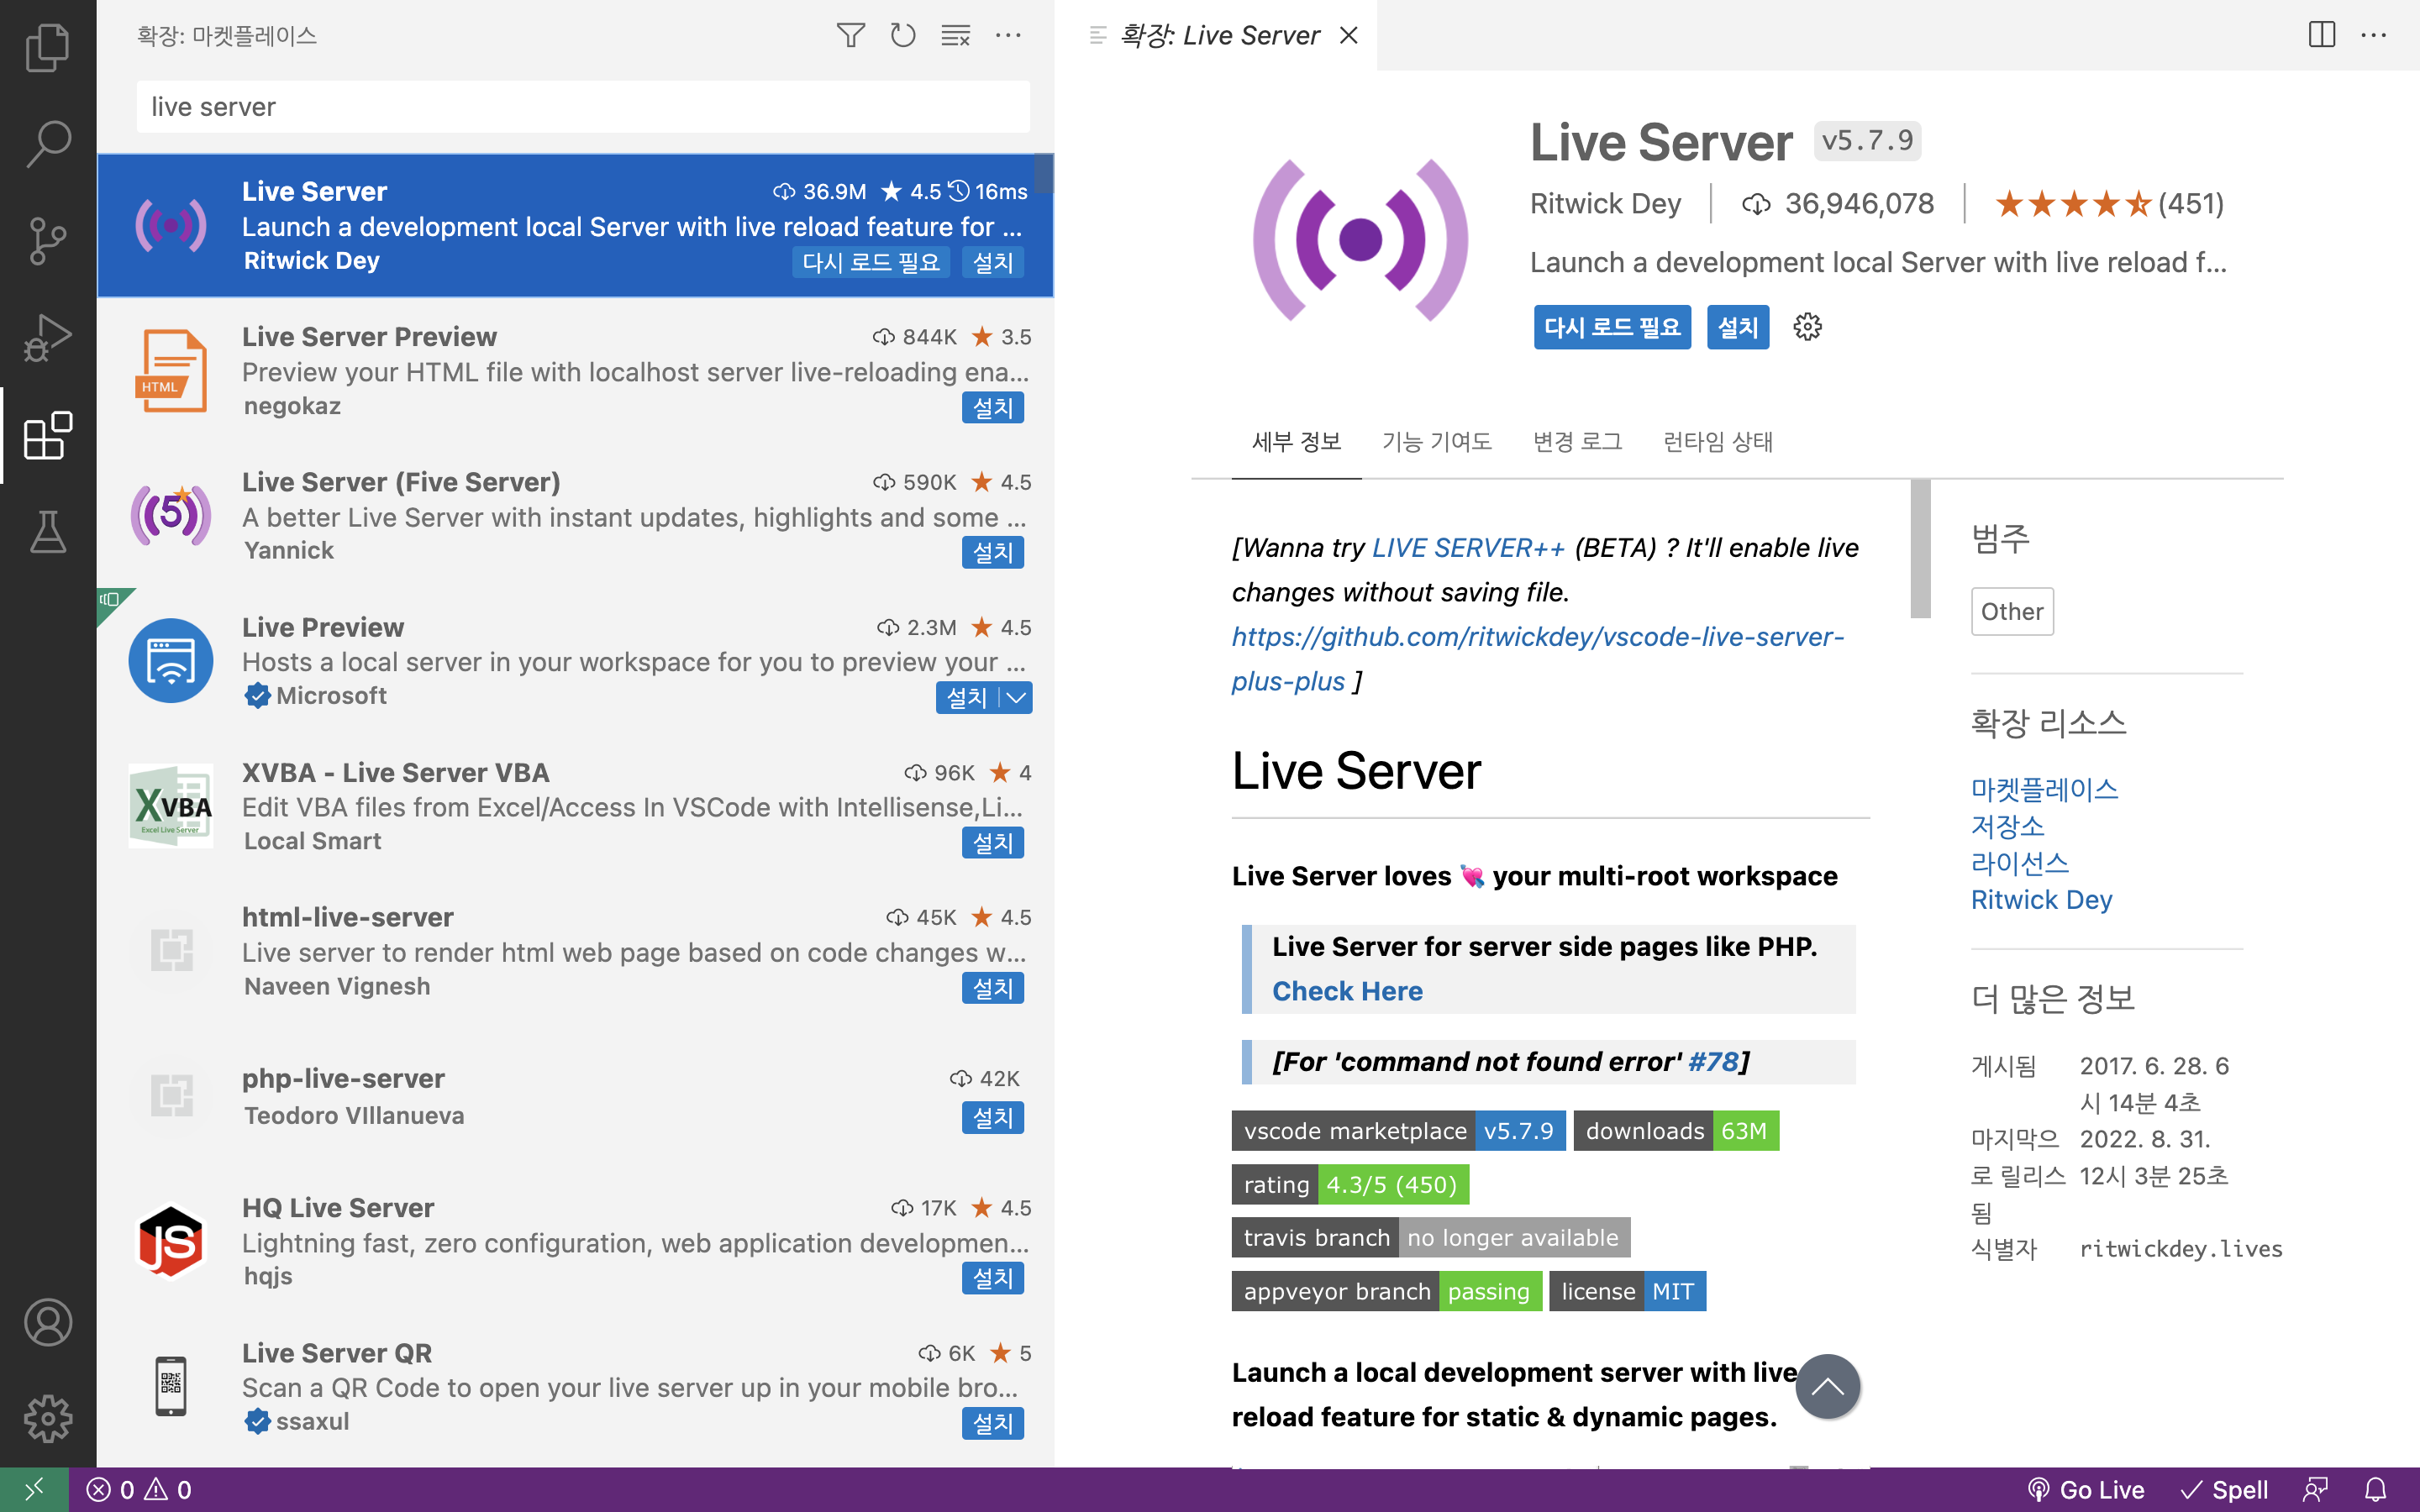Click Spell check status bar item

point(2225,1490)
